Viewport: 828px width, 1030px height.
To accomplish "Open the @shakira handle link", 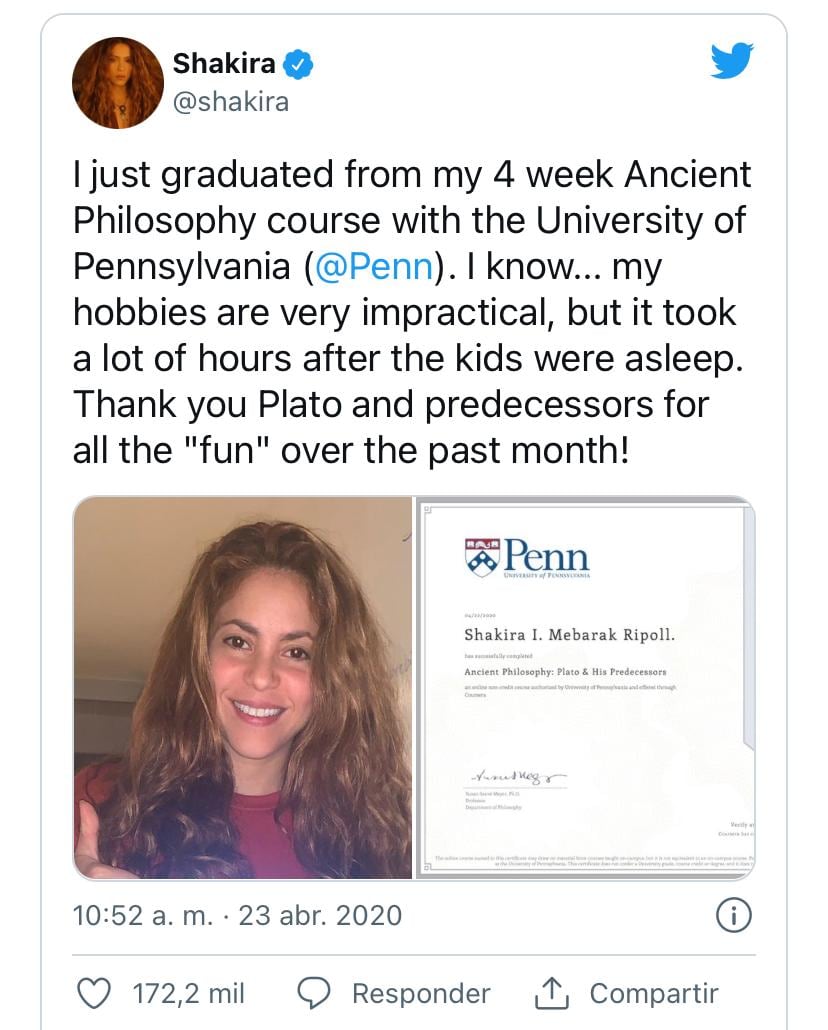I will tap(231, 102).
